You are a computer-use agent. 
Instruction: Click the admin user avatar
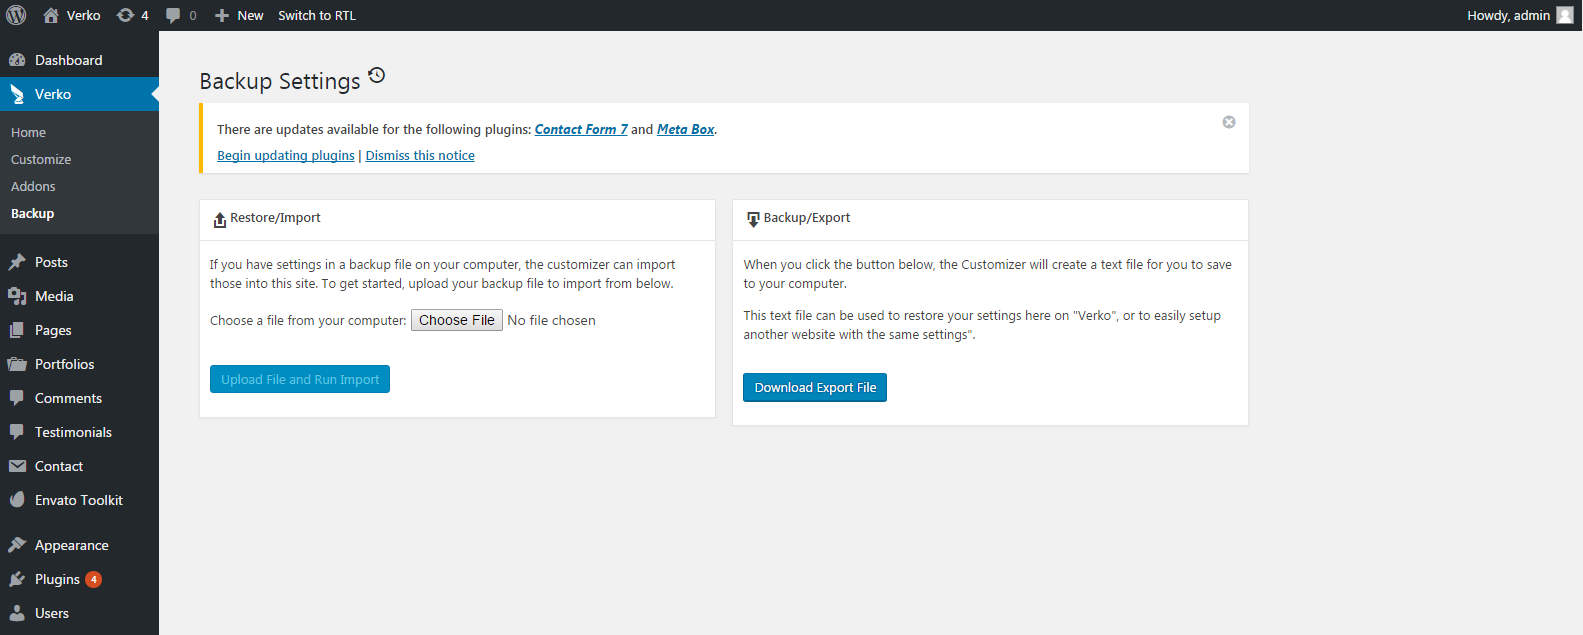(1565, 15)
